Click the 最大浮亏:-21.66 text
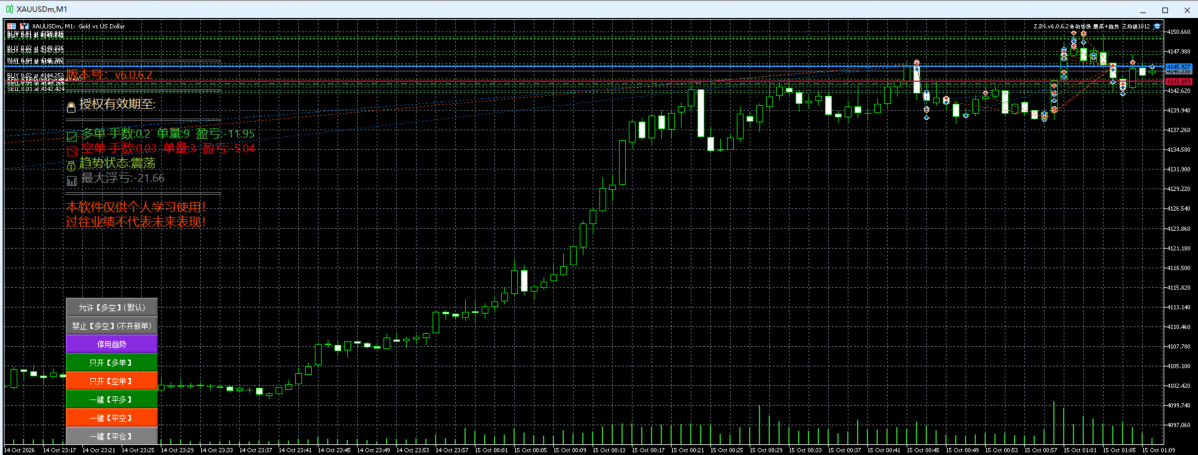 click(x=122, y=178)
